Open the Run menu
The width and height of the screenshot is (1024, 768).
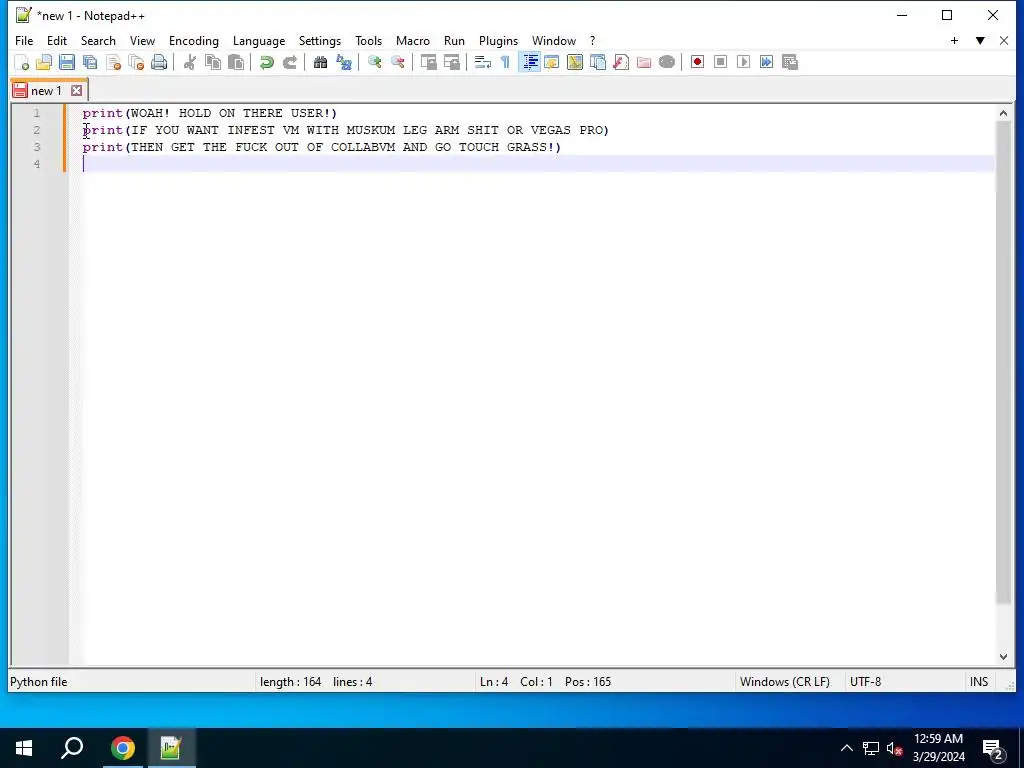[455, 40]
